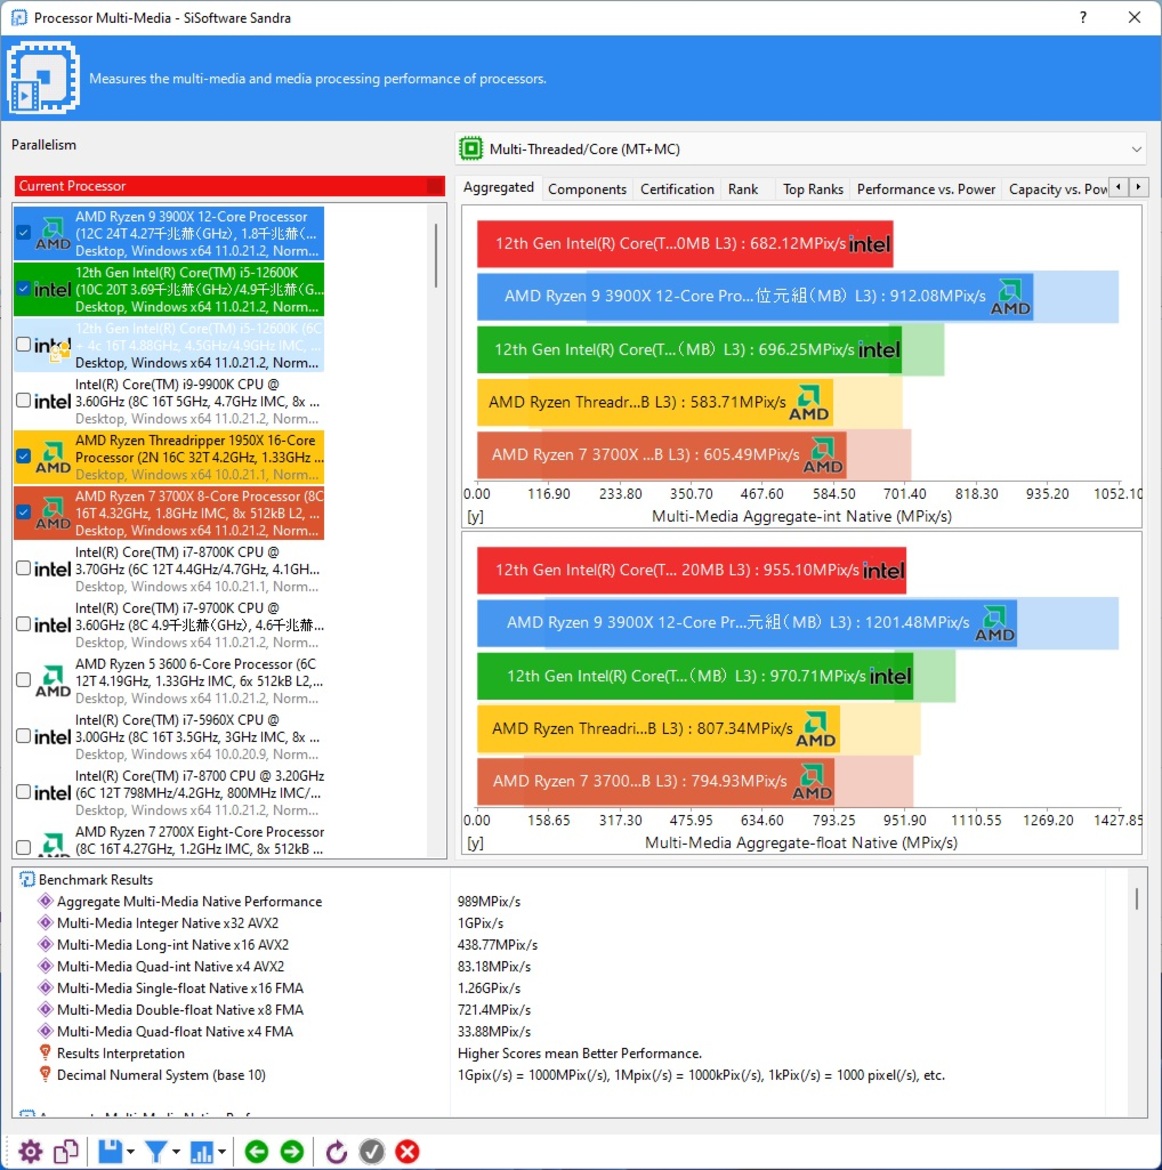The image size is (1162, 1170).
Task: Check the Intel Core i7-5960X checkbox
Action: click(x=23, y=736)
